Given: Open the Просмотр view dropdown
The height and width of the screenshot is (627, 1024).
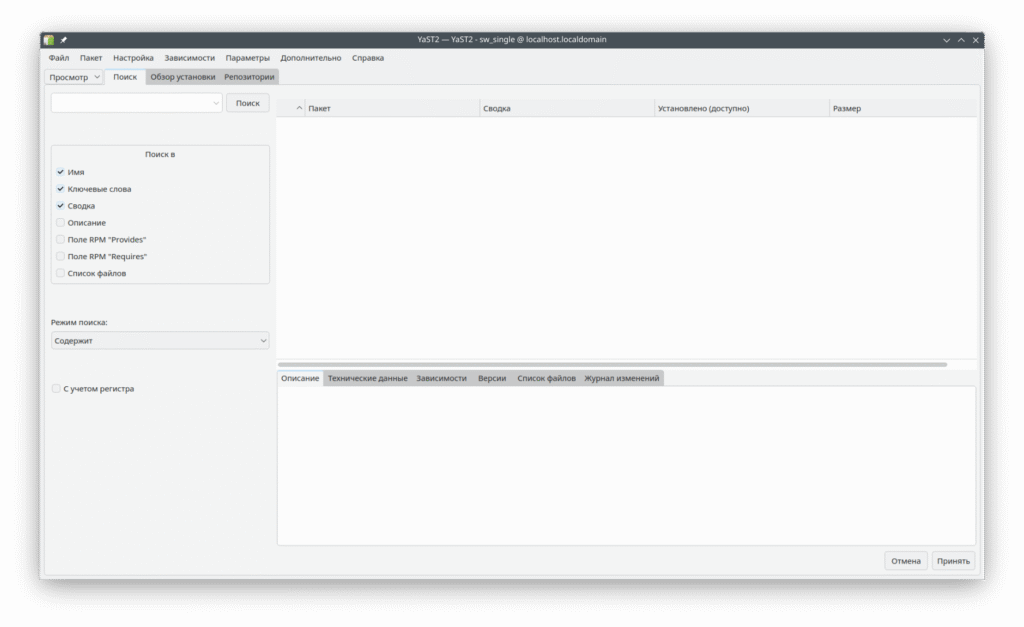Looking at the screenshot, I should (x=74, y=77).
